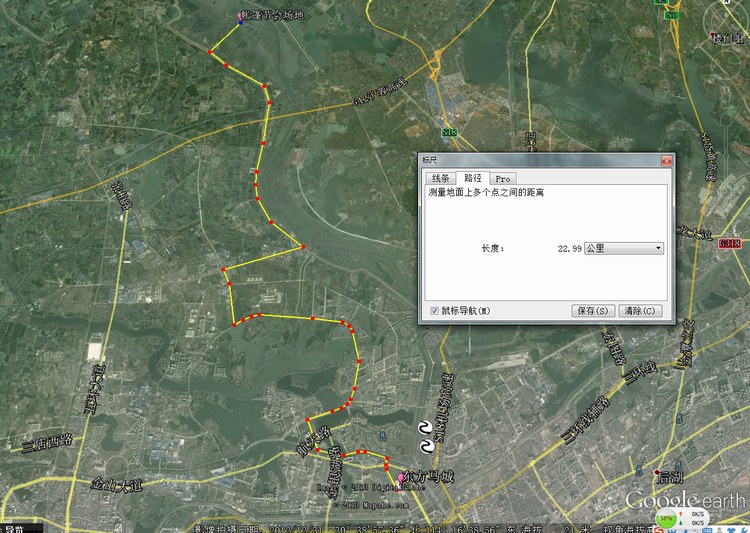Screen dimensions: 750x533
Task: Open the Pro tab in the ruler dialog
Action: coord(503,178)
